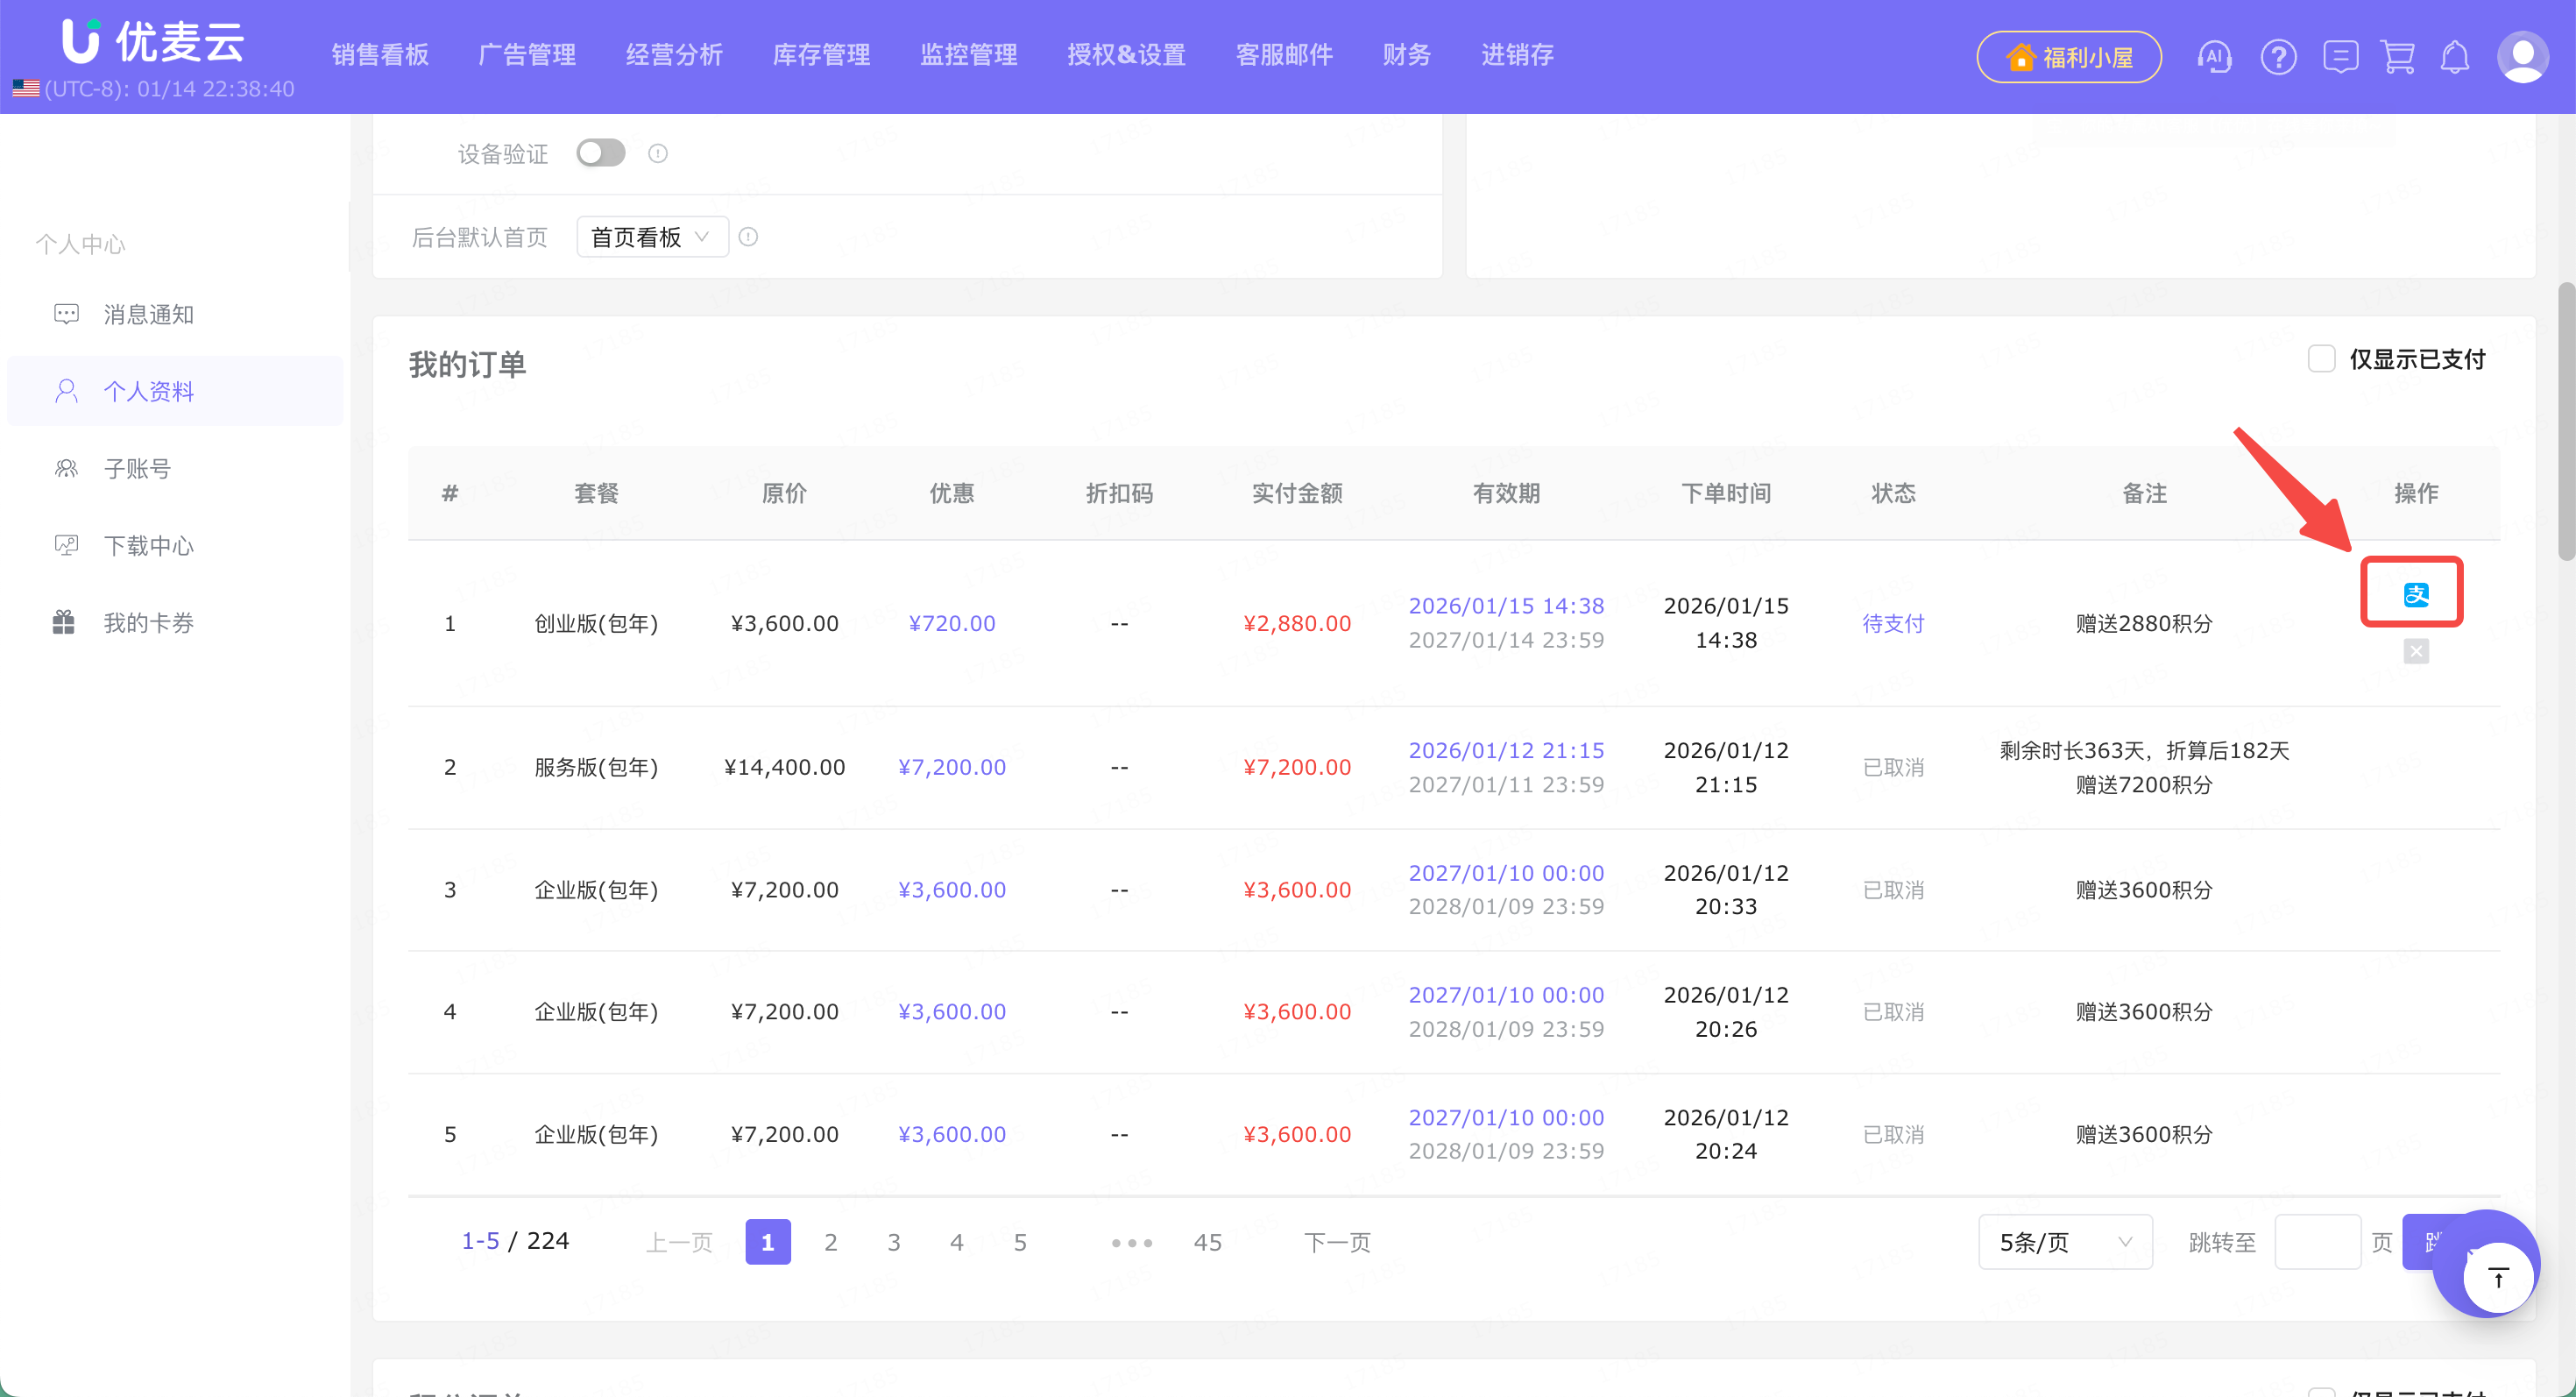Open the help question mark icon
This screenshot has width=2576, height=1397.
(2278, 57)
